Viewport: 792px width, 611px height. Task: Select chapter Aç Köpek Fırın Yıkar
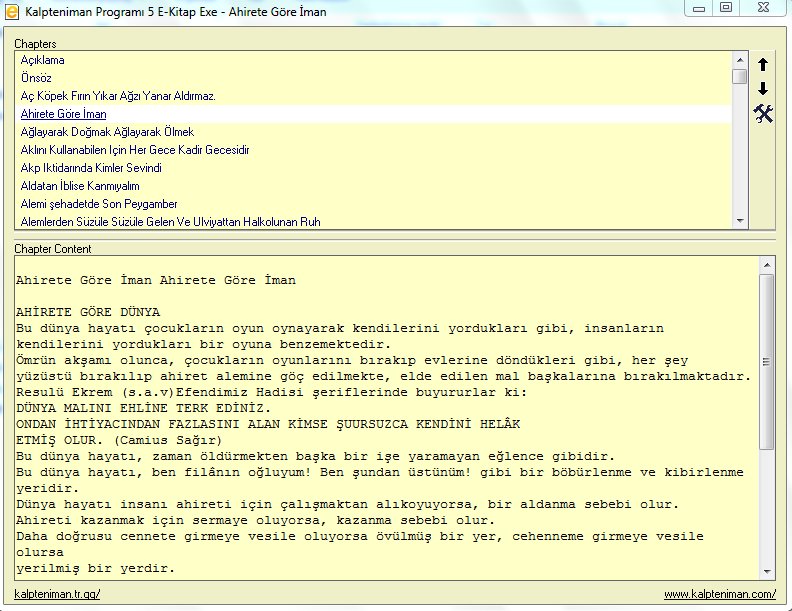click(x=118, y=96)
